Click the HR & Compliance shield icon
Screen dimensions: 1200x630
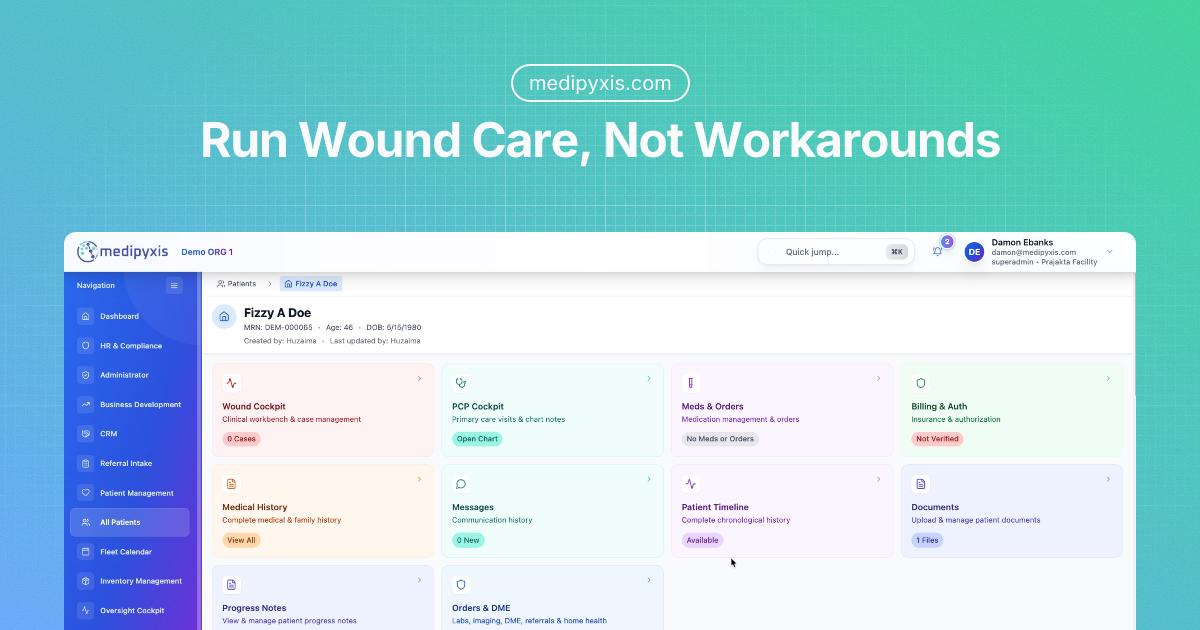click(86, 346)
